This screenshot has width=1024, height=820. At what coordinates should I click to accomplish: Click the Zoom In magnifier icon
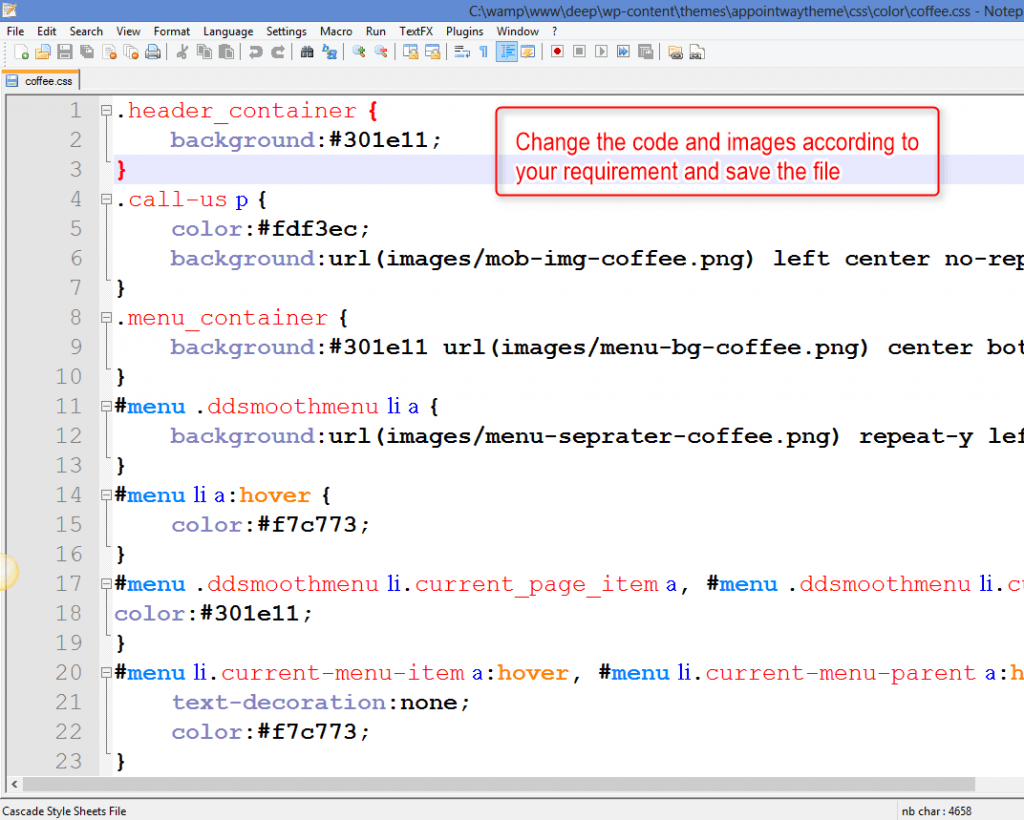pos(358,51)
